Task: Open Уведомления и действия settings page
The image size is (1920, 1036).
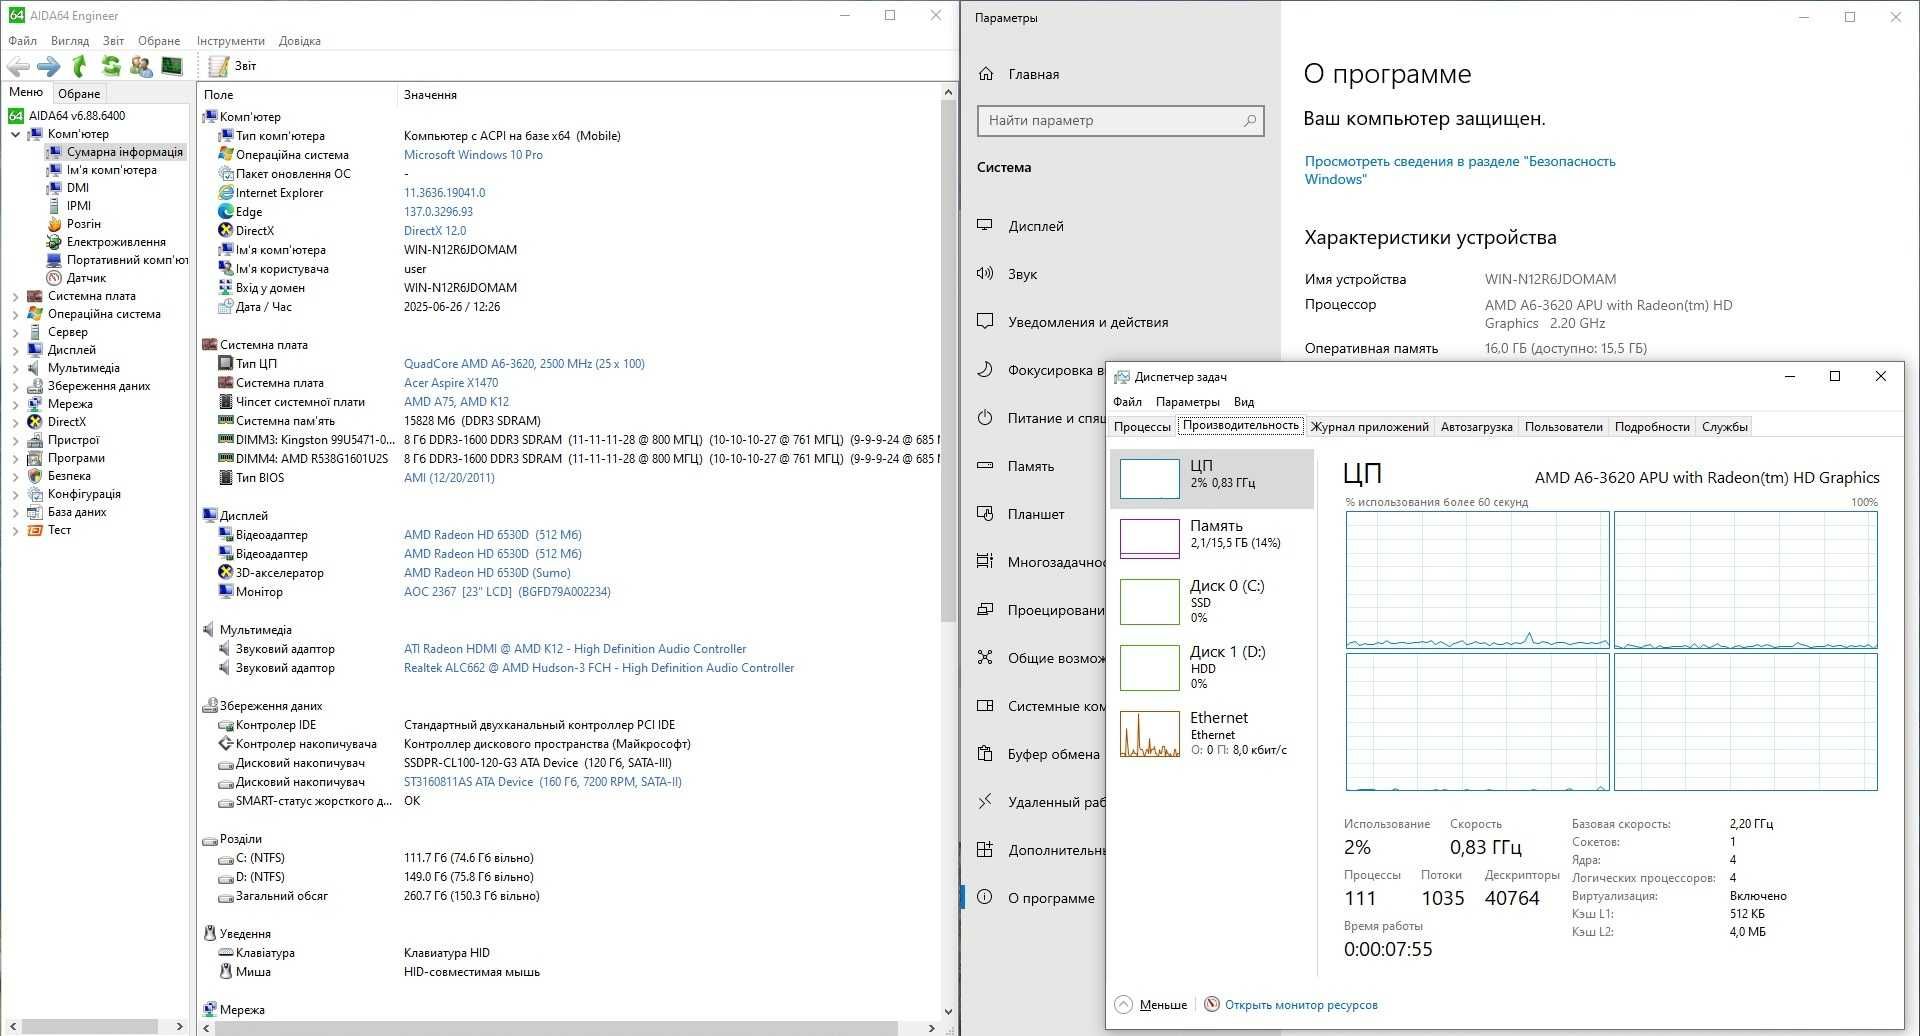Action: tap(1088, 322)
